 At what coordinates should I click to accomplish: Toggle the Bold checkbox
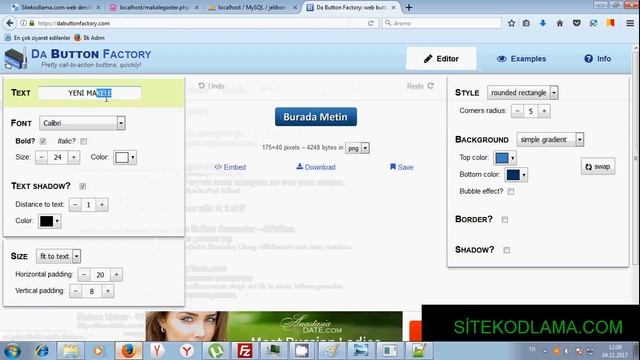tap(43, 141)
